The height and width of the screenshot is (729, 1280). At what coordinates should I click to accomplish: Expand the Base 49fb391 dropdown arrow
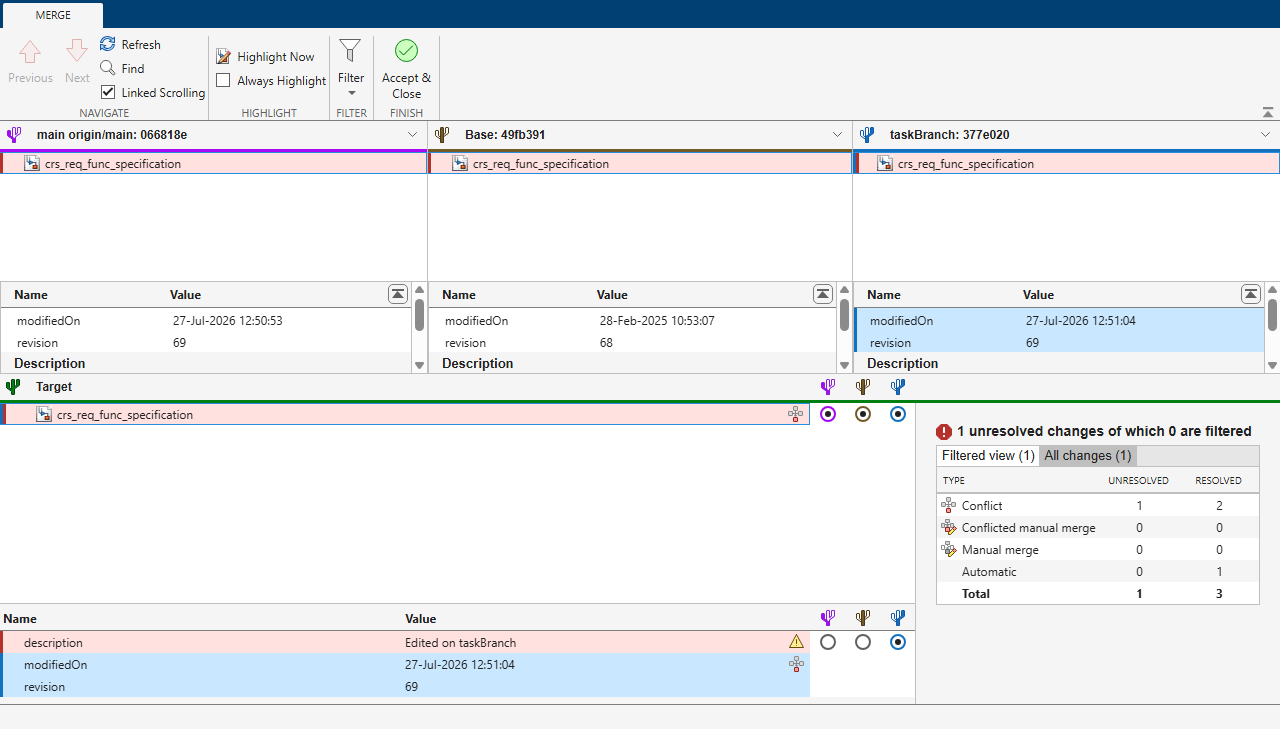[x=838, y=134]
